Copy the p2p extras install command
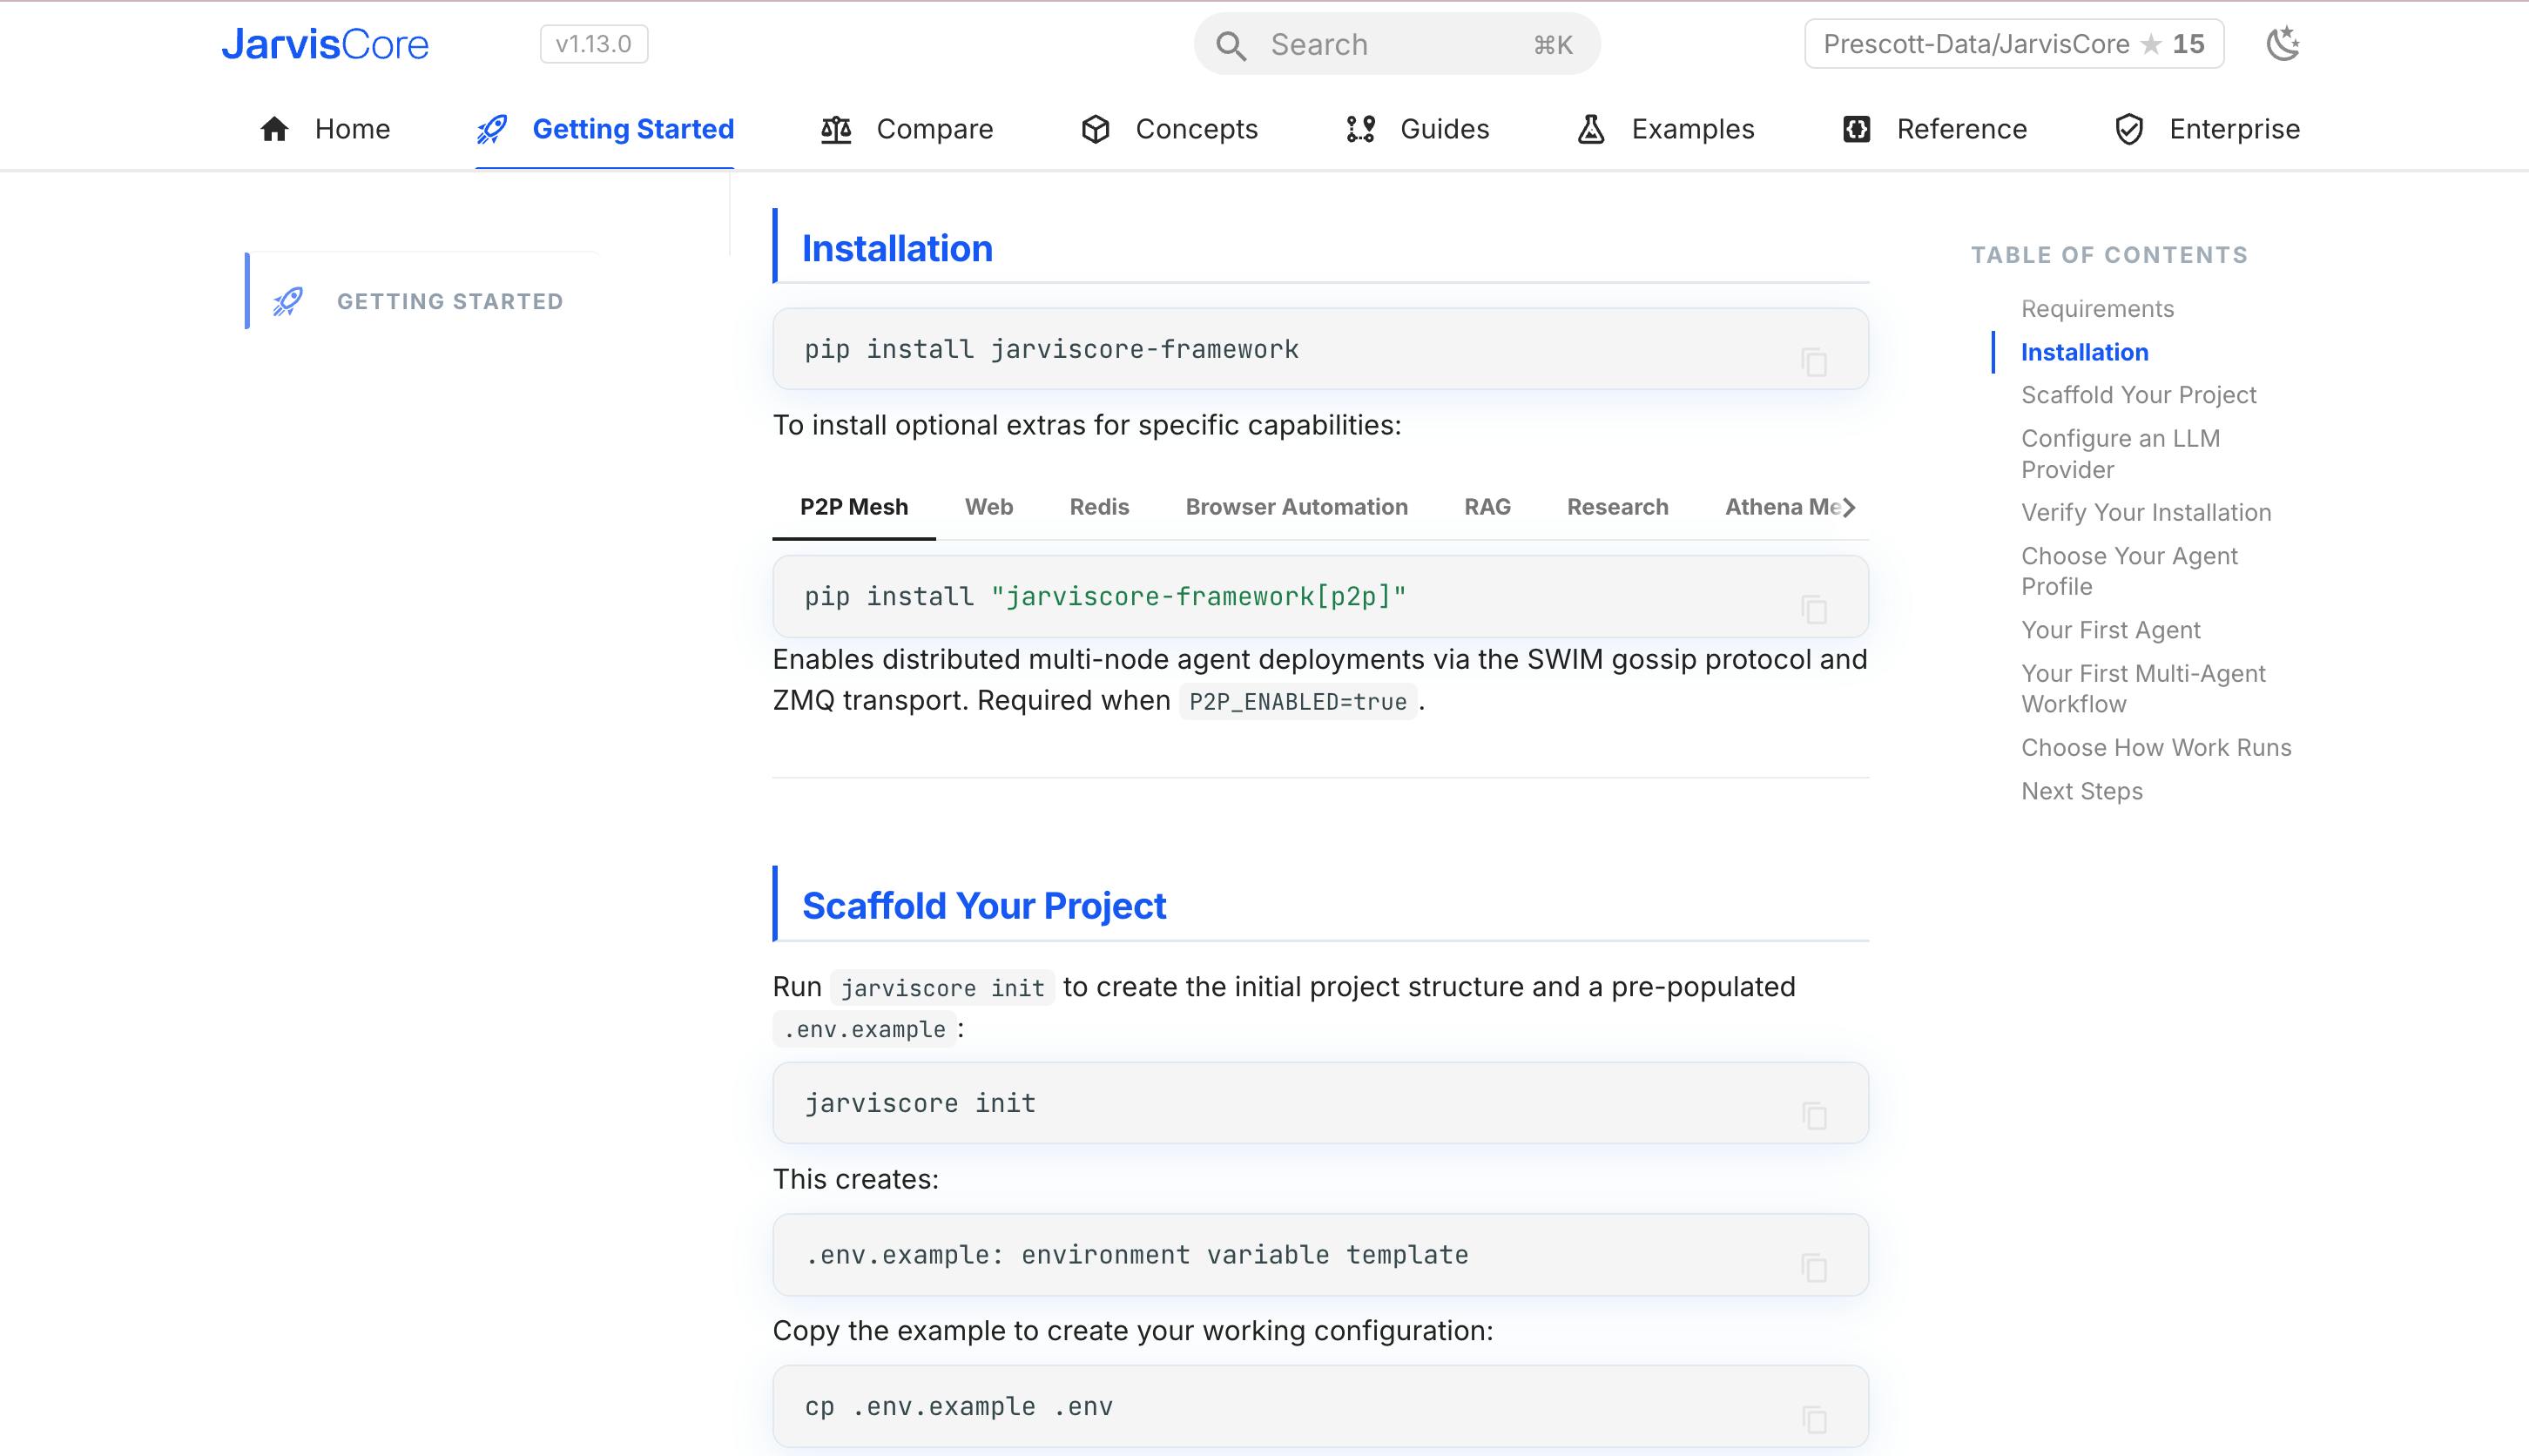This screenshot has height=1456, width=2529. 1814,609
